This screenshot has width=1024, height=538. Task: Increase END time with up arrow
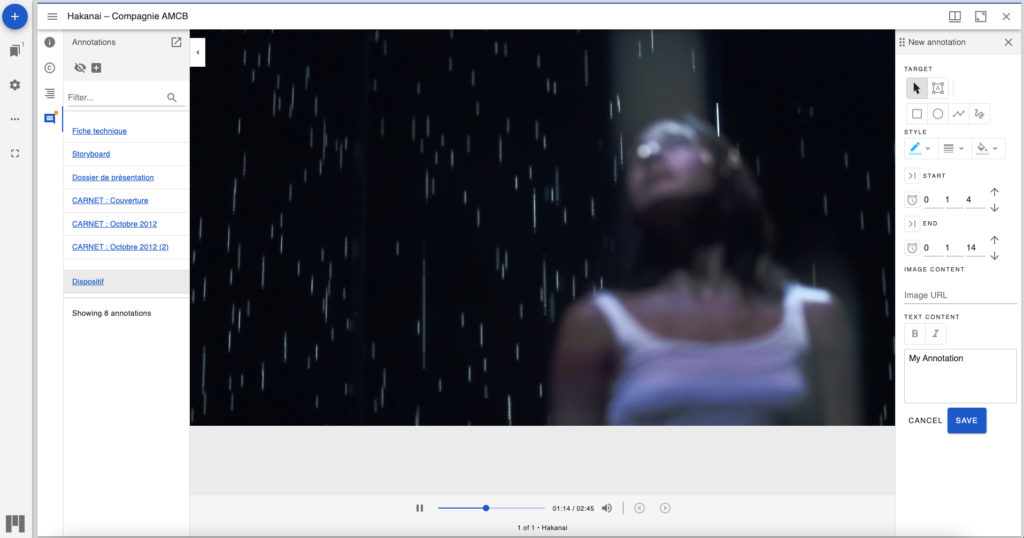(995, 240)
